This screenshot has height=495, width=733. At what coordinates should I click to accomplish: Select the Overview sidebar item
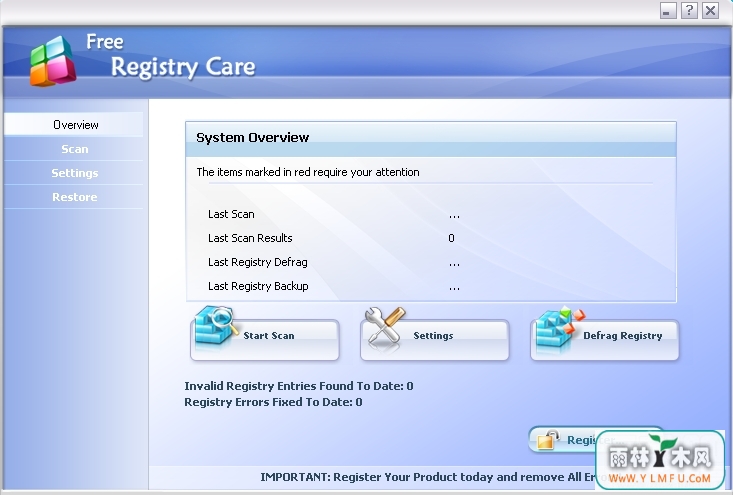coord(74,125)
